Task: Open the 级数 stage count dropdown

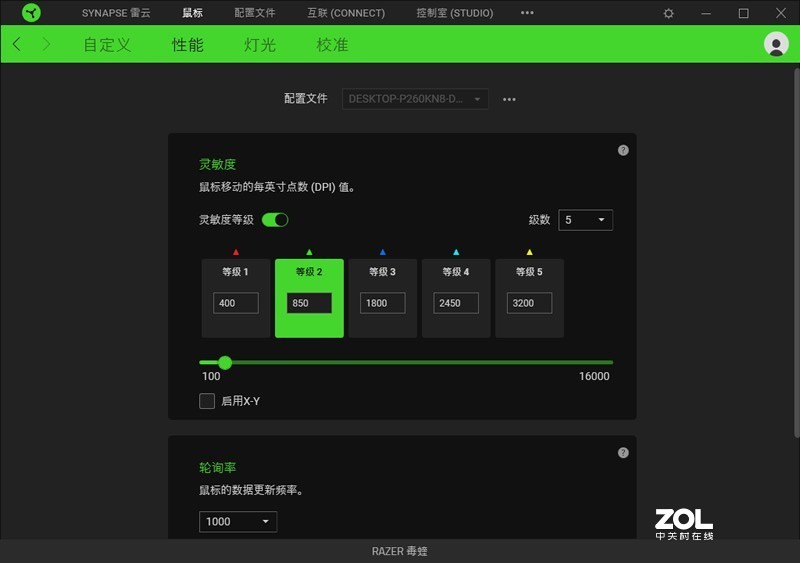Action: (585, 220)
